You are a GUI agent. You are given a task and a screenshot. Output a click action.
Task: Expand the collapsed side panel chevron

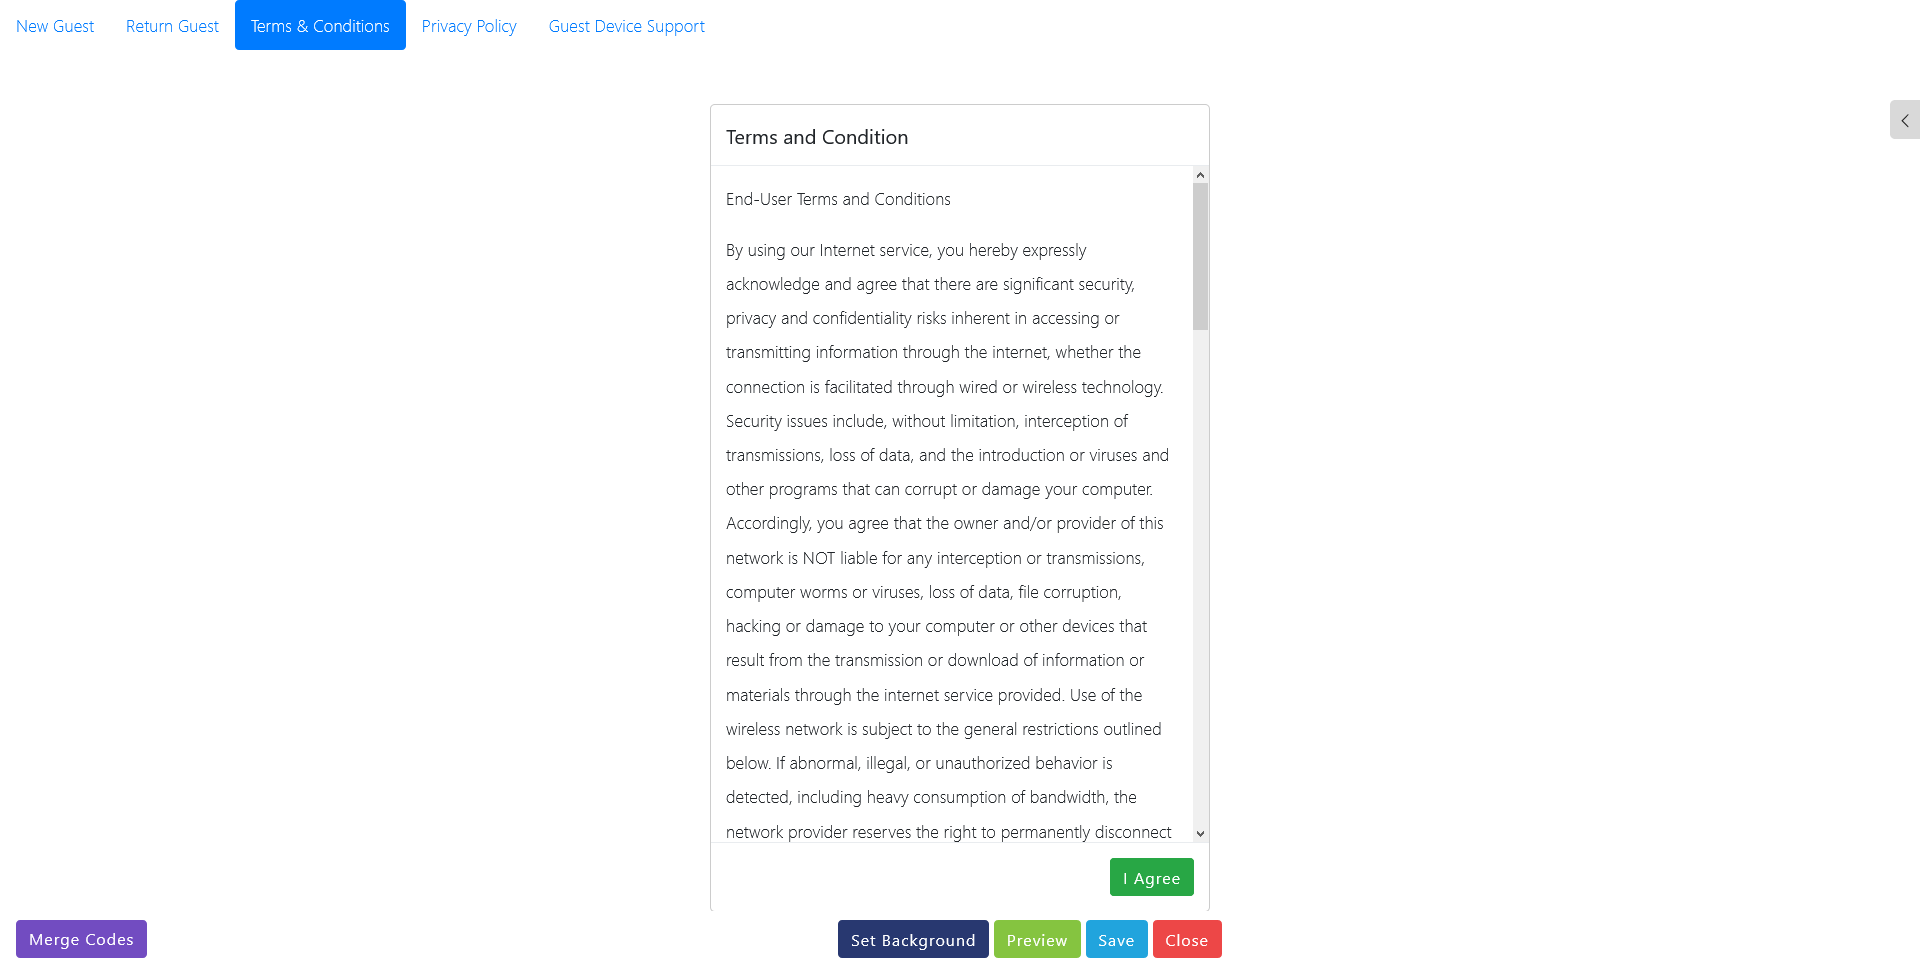1904,120
